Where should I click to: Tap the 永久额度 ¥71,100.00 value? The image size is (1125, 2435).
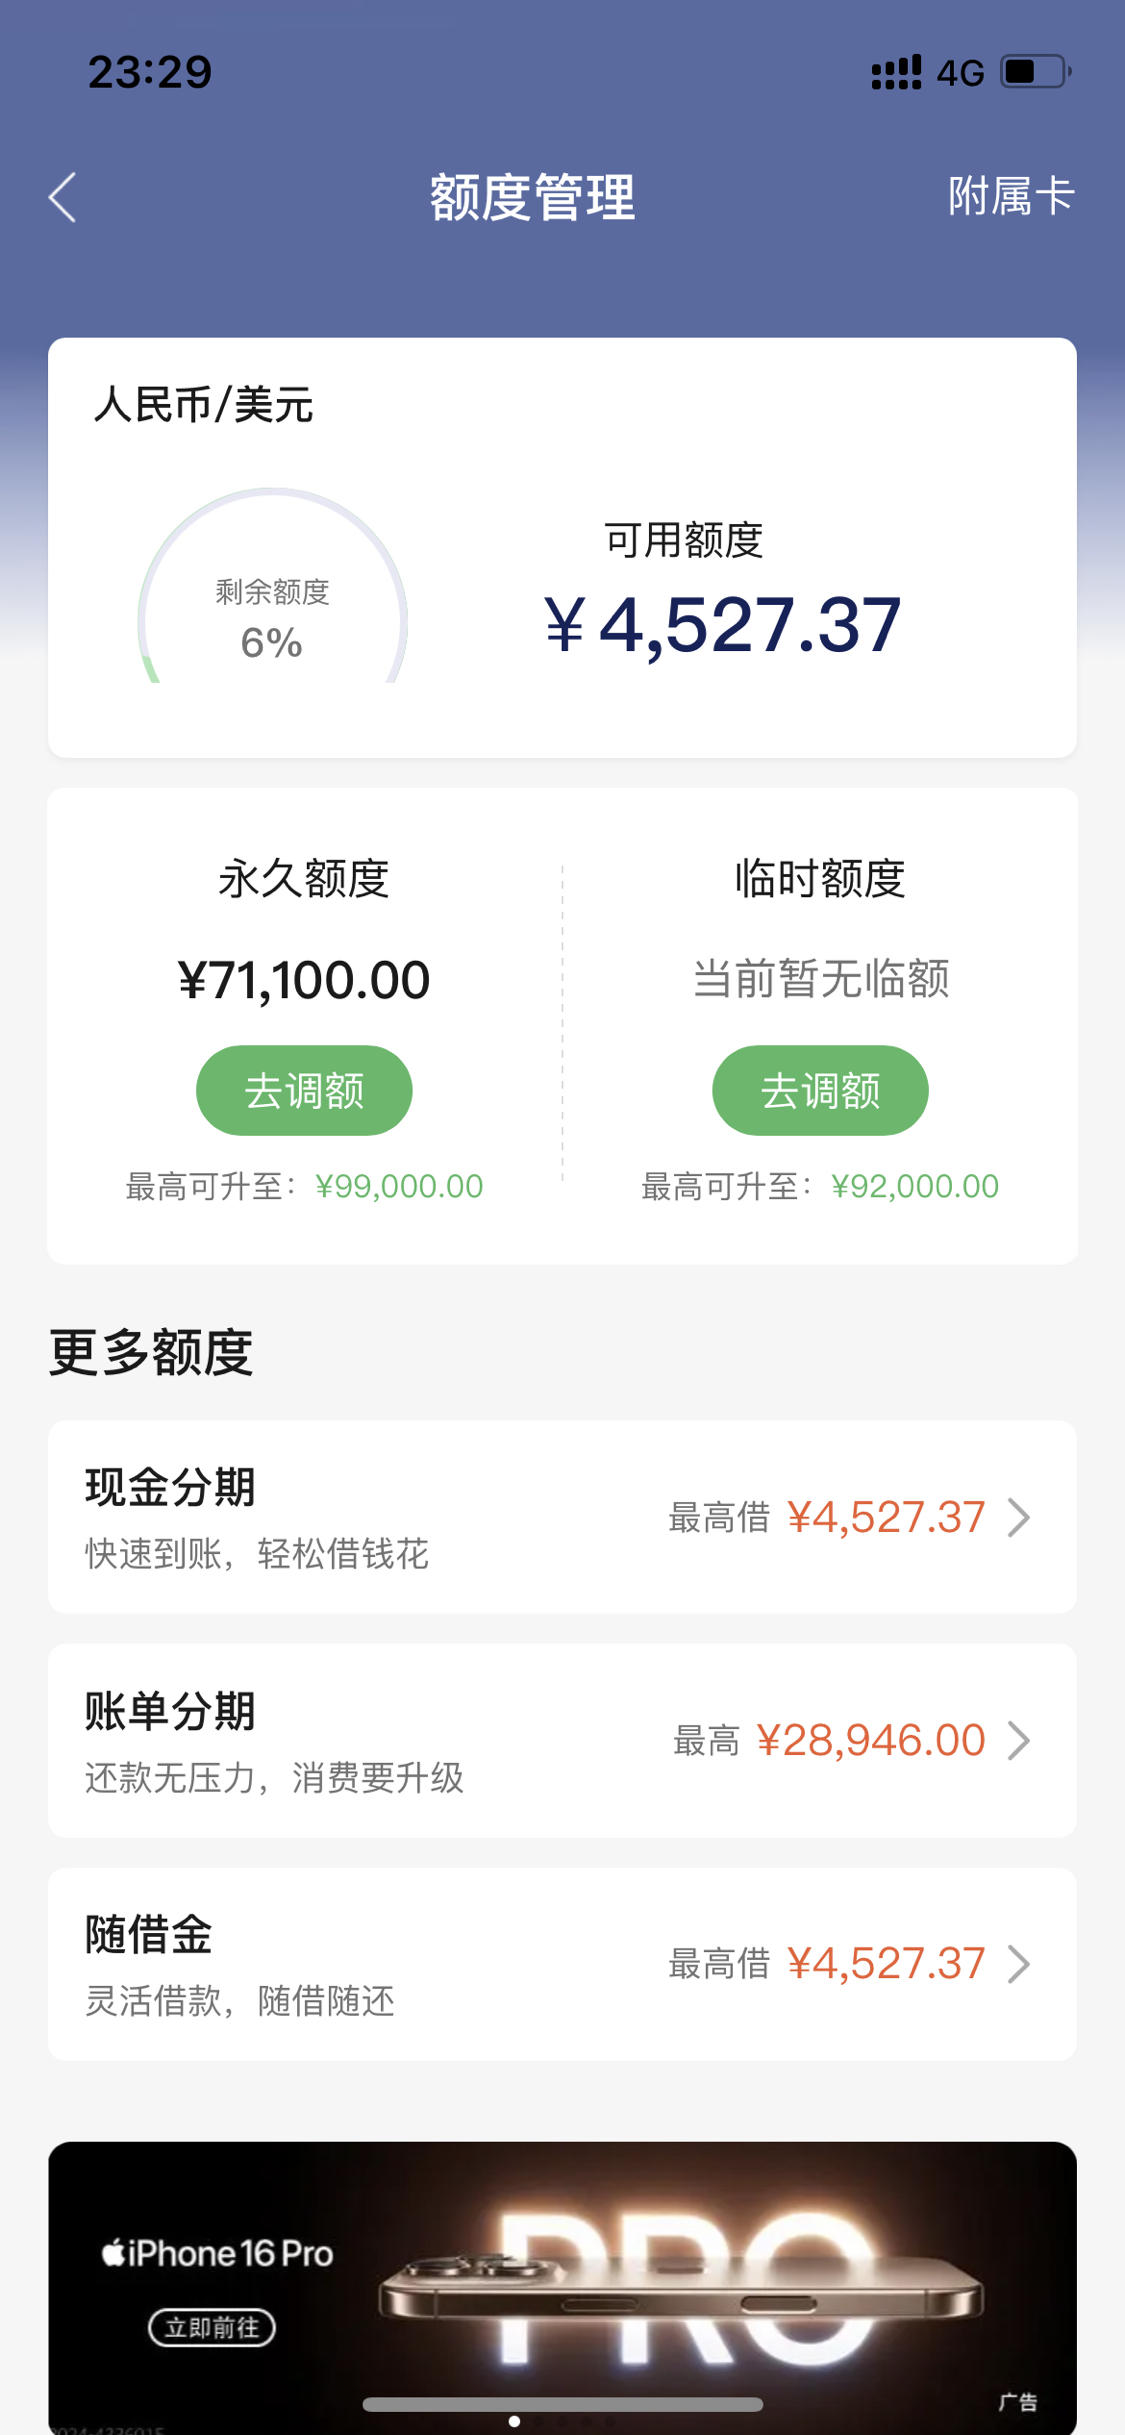coord(304,980)
